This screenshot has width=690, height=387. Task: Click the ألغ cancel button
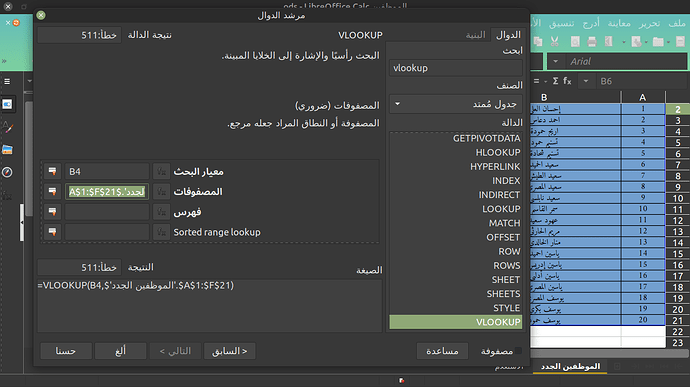(121, 351)
